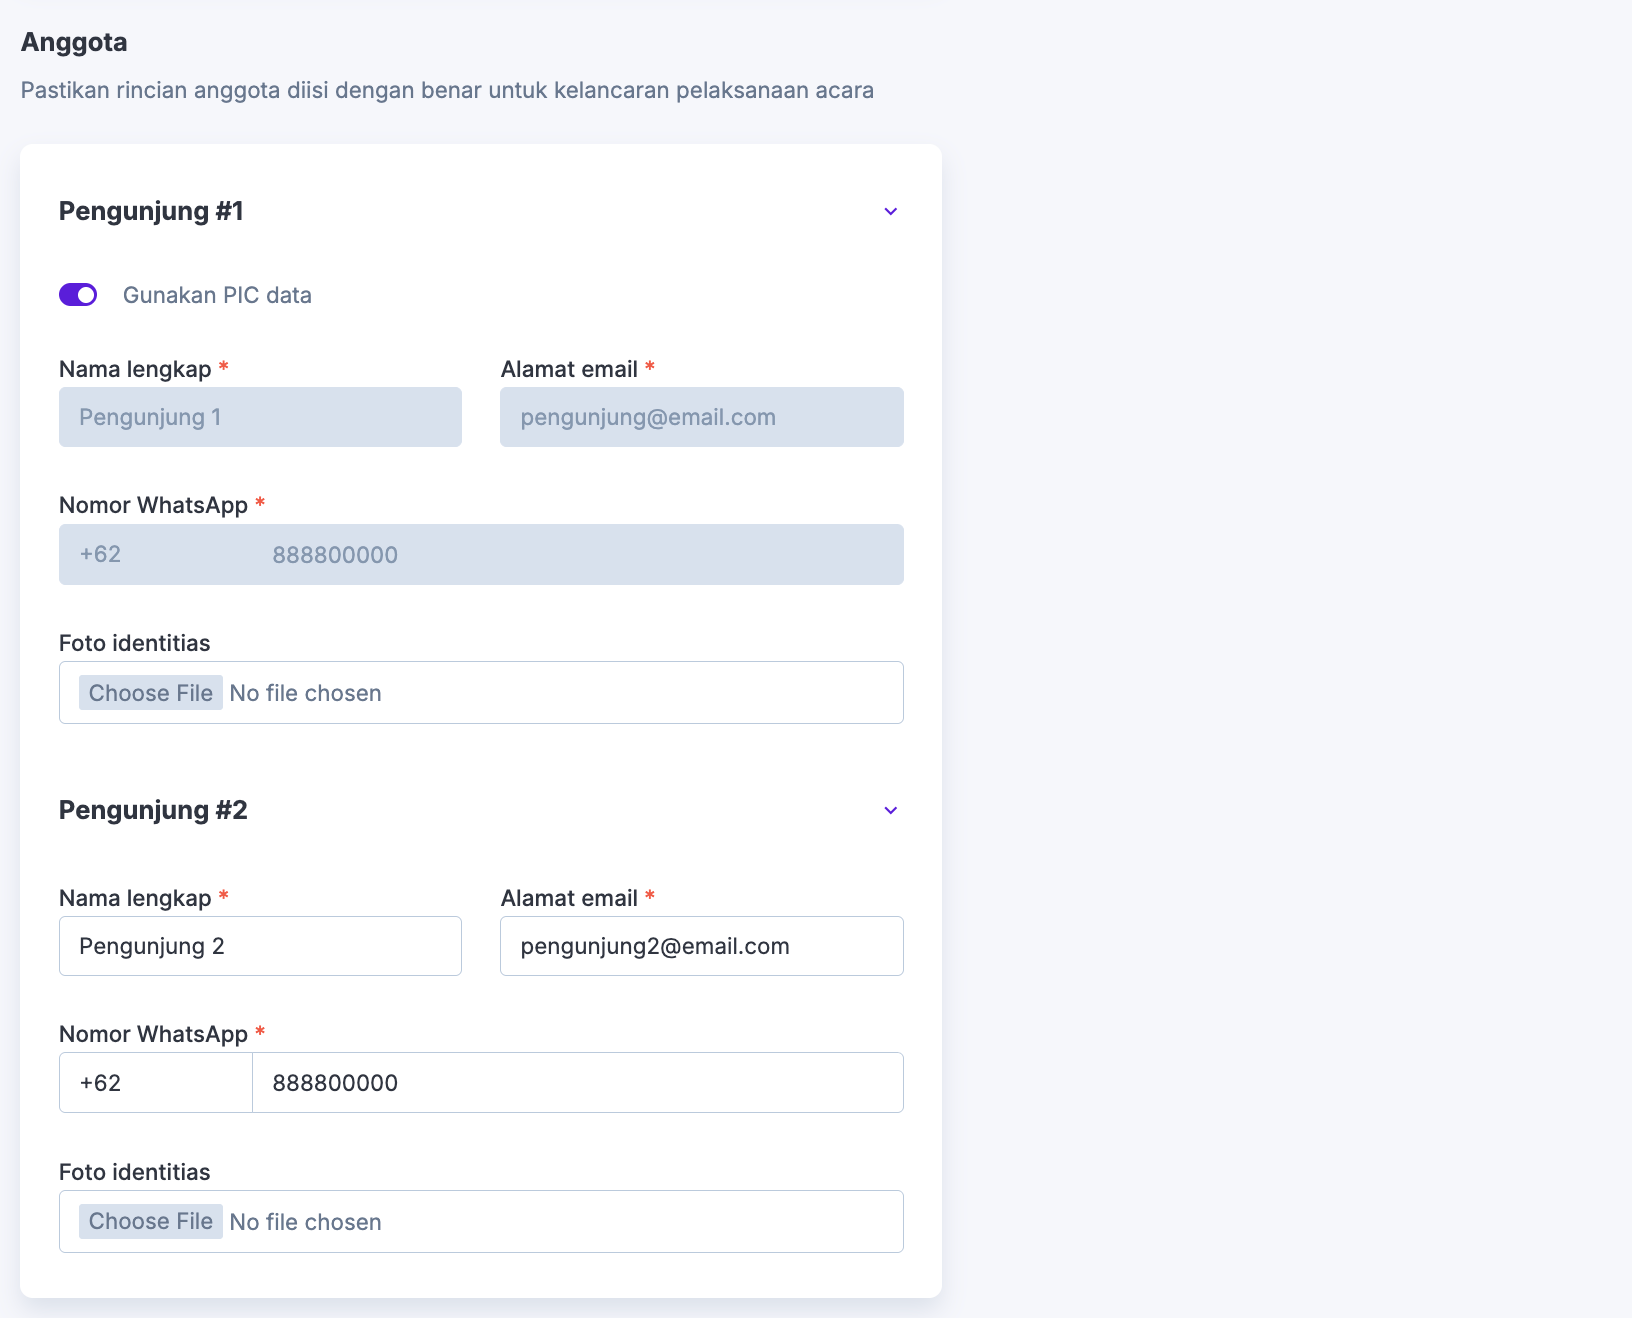
Task: Focus Nama lengkap field containing Pengunjung 2
Action: click(260, 947)
